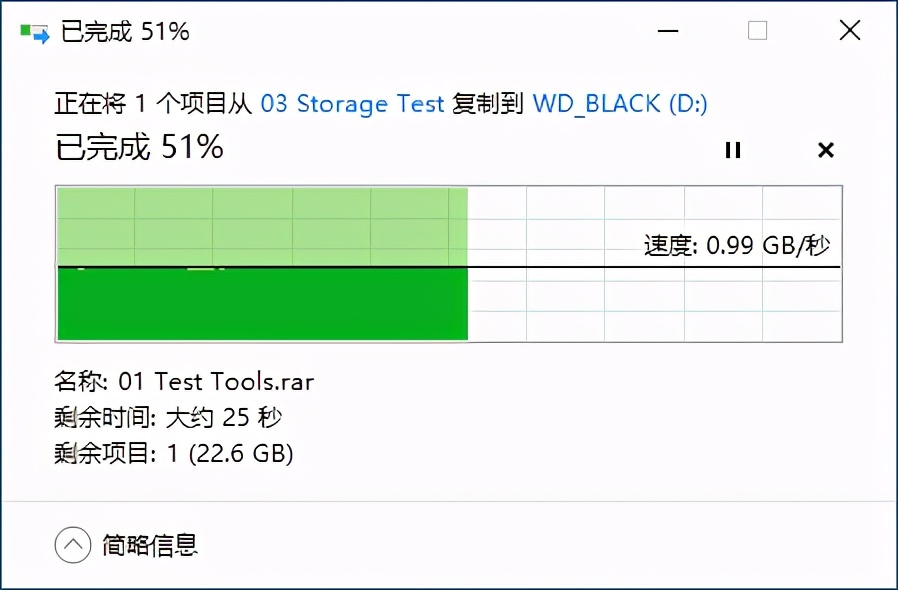The height and width of the screenshot is (590, 898).
Task: Select the speed readout 0.99 GB/秒
Action: pyautogui.click(x=737, y=242)
